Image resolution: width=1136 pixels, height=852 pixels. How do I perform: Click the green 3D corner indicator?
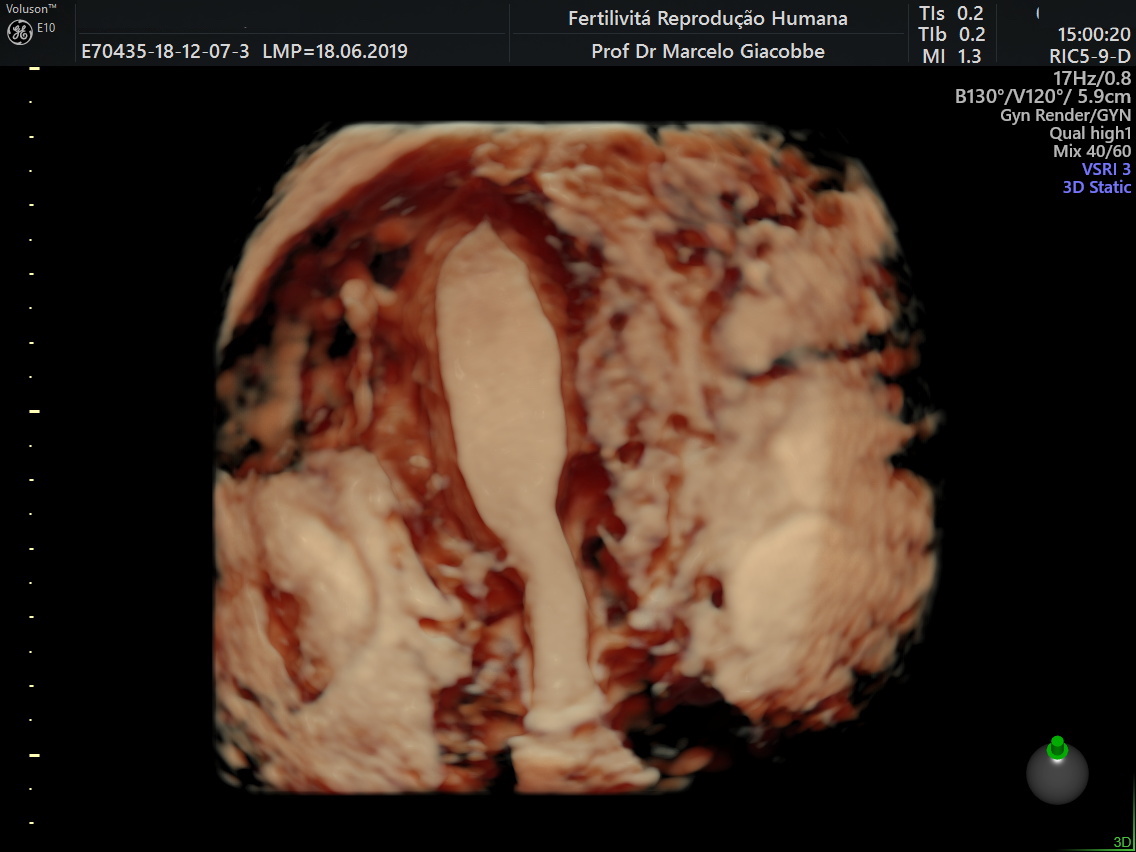[1122, 842]
